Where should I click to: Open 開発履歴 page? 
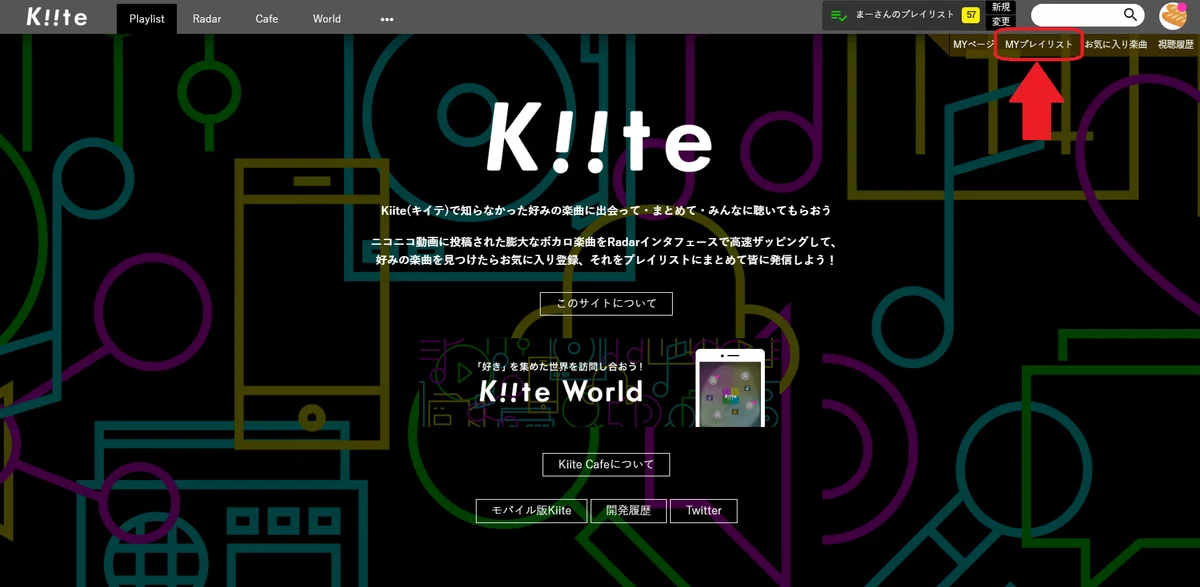click(628, 510)
